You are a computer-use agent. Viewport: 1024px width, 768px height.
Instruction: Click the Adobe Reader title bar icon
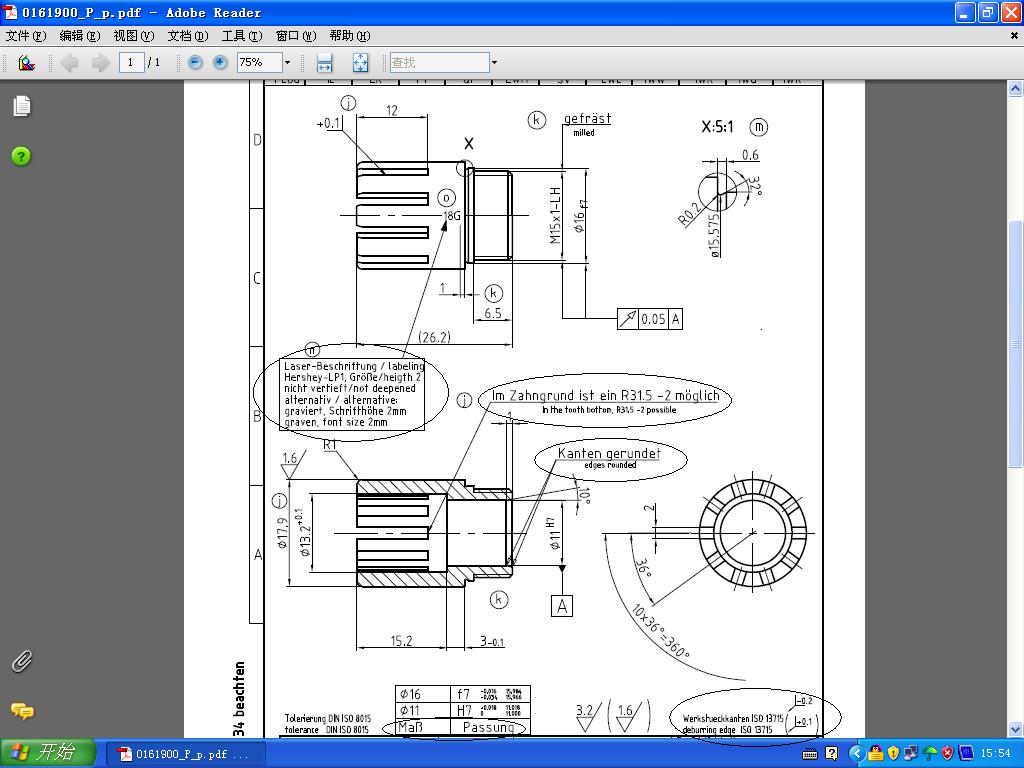[11, 12]
